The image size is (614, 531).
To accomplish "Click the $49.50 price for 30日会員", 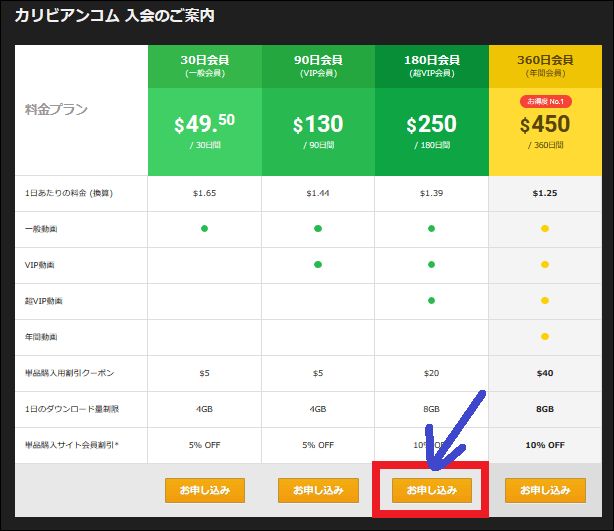I will (204, 125).
